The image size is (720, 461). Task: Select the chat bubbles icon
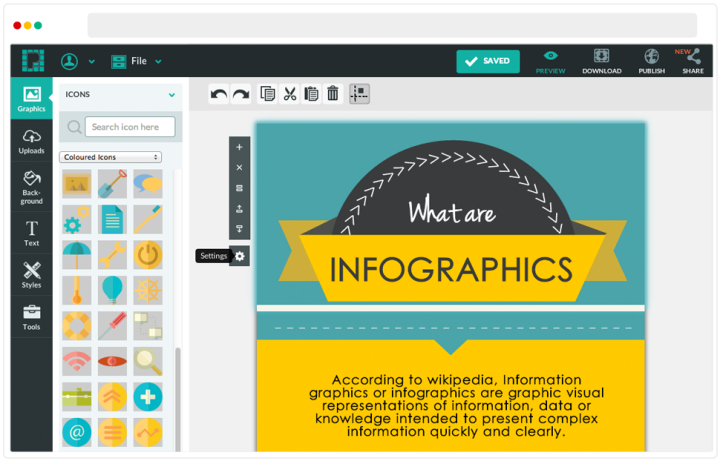point(148,184)
